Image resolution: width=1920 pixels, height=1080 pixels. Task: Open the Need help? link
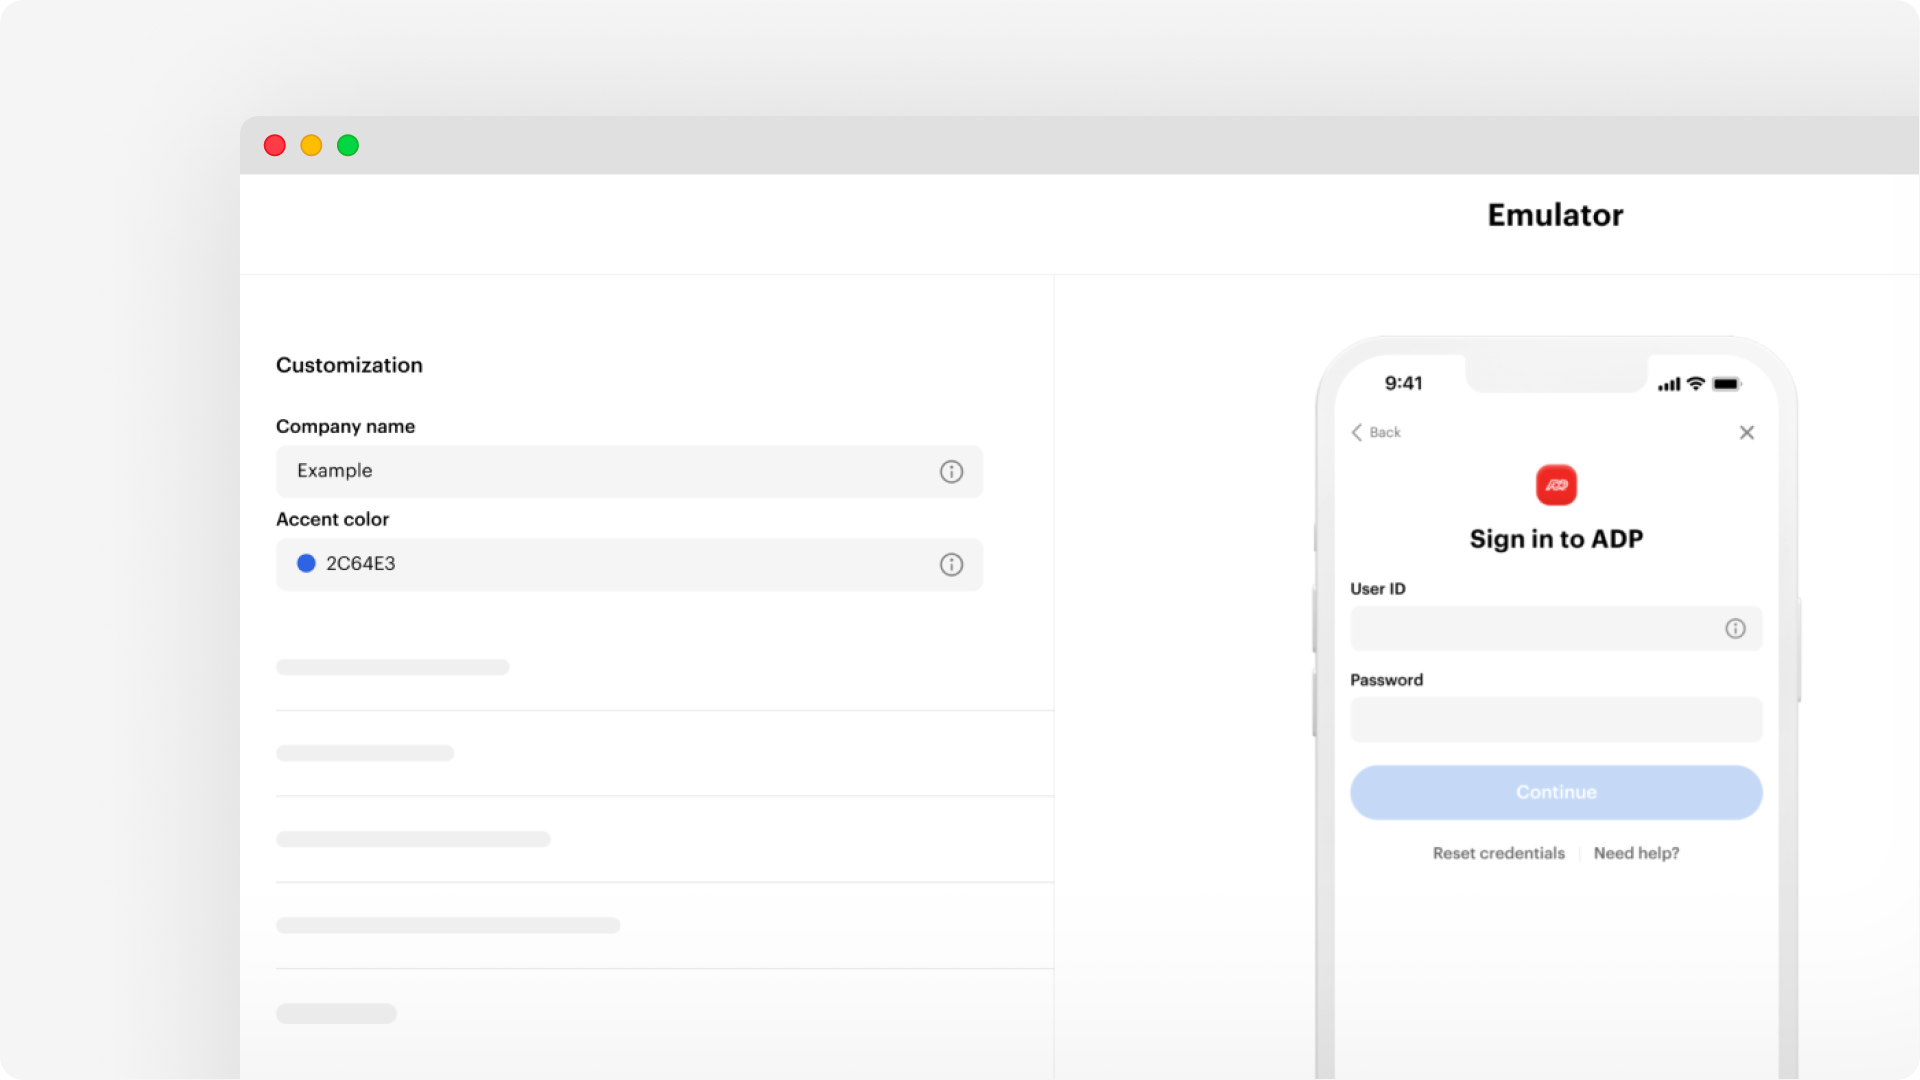click(x=1636, y=853)
